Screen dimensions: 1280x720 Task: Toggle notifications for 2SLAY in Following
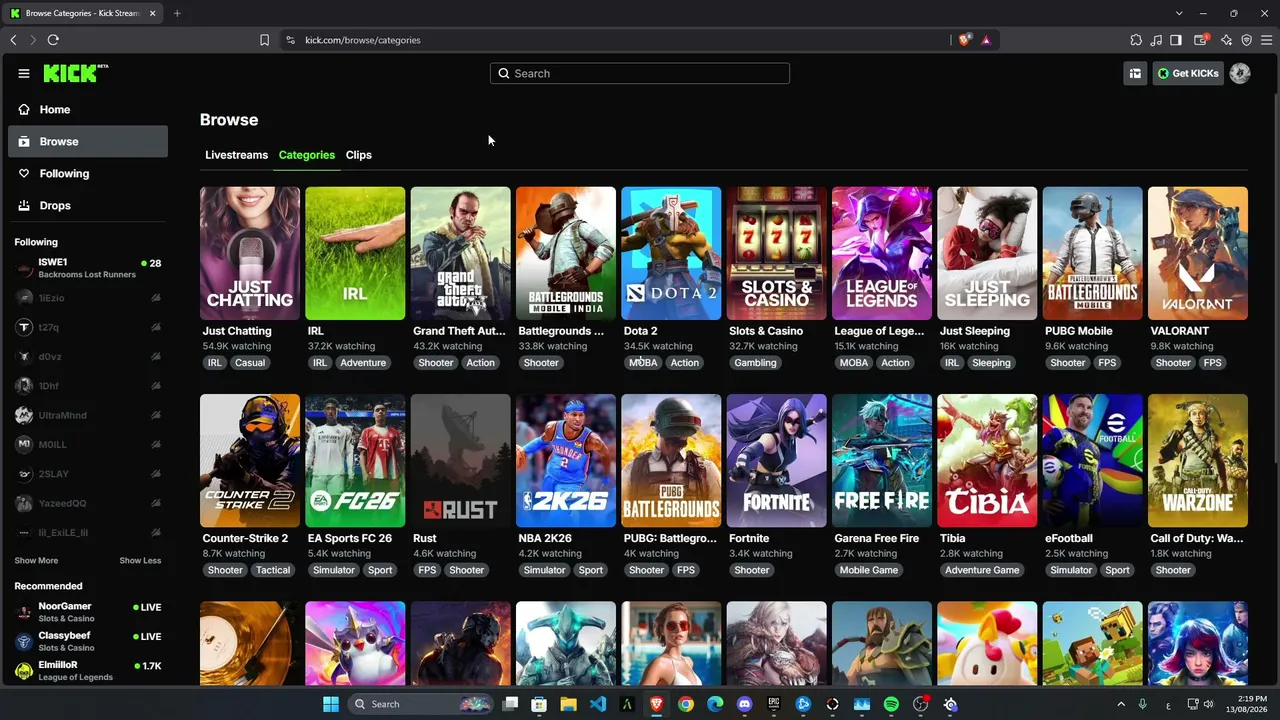pyautogui.click(x=156, y=474)
